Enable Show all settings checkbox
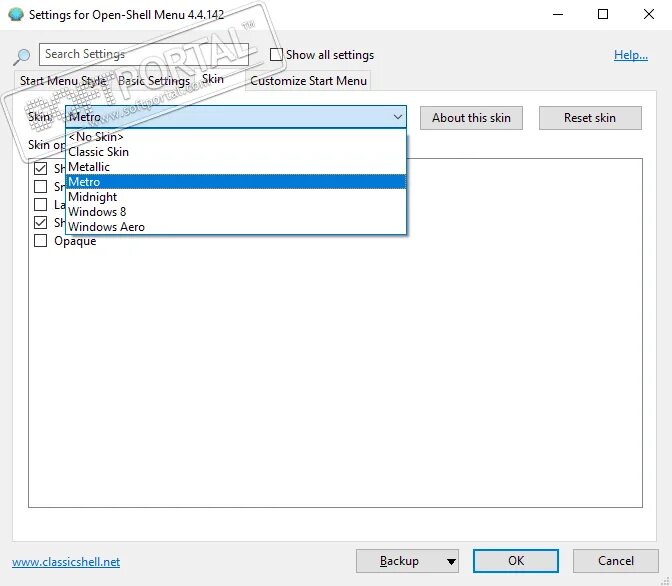 [276, 54]
